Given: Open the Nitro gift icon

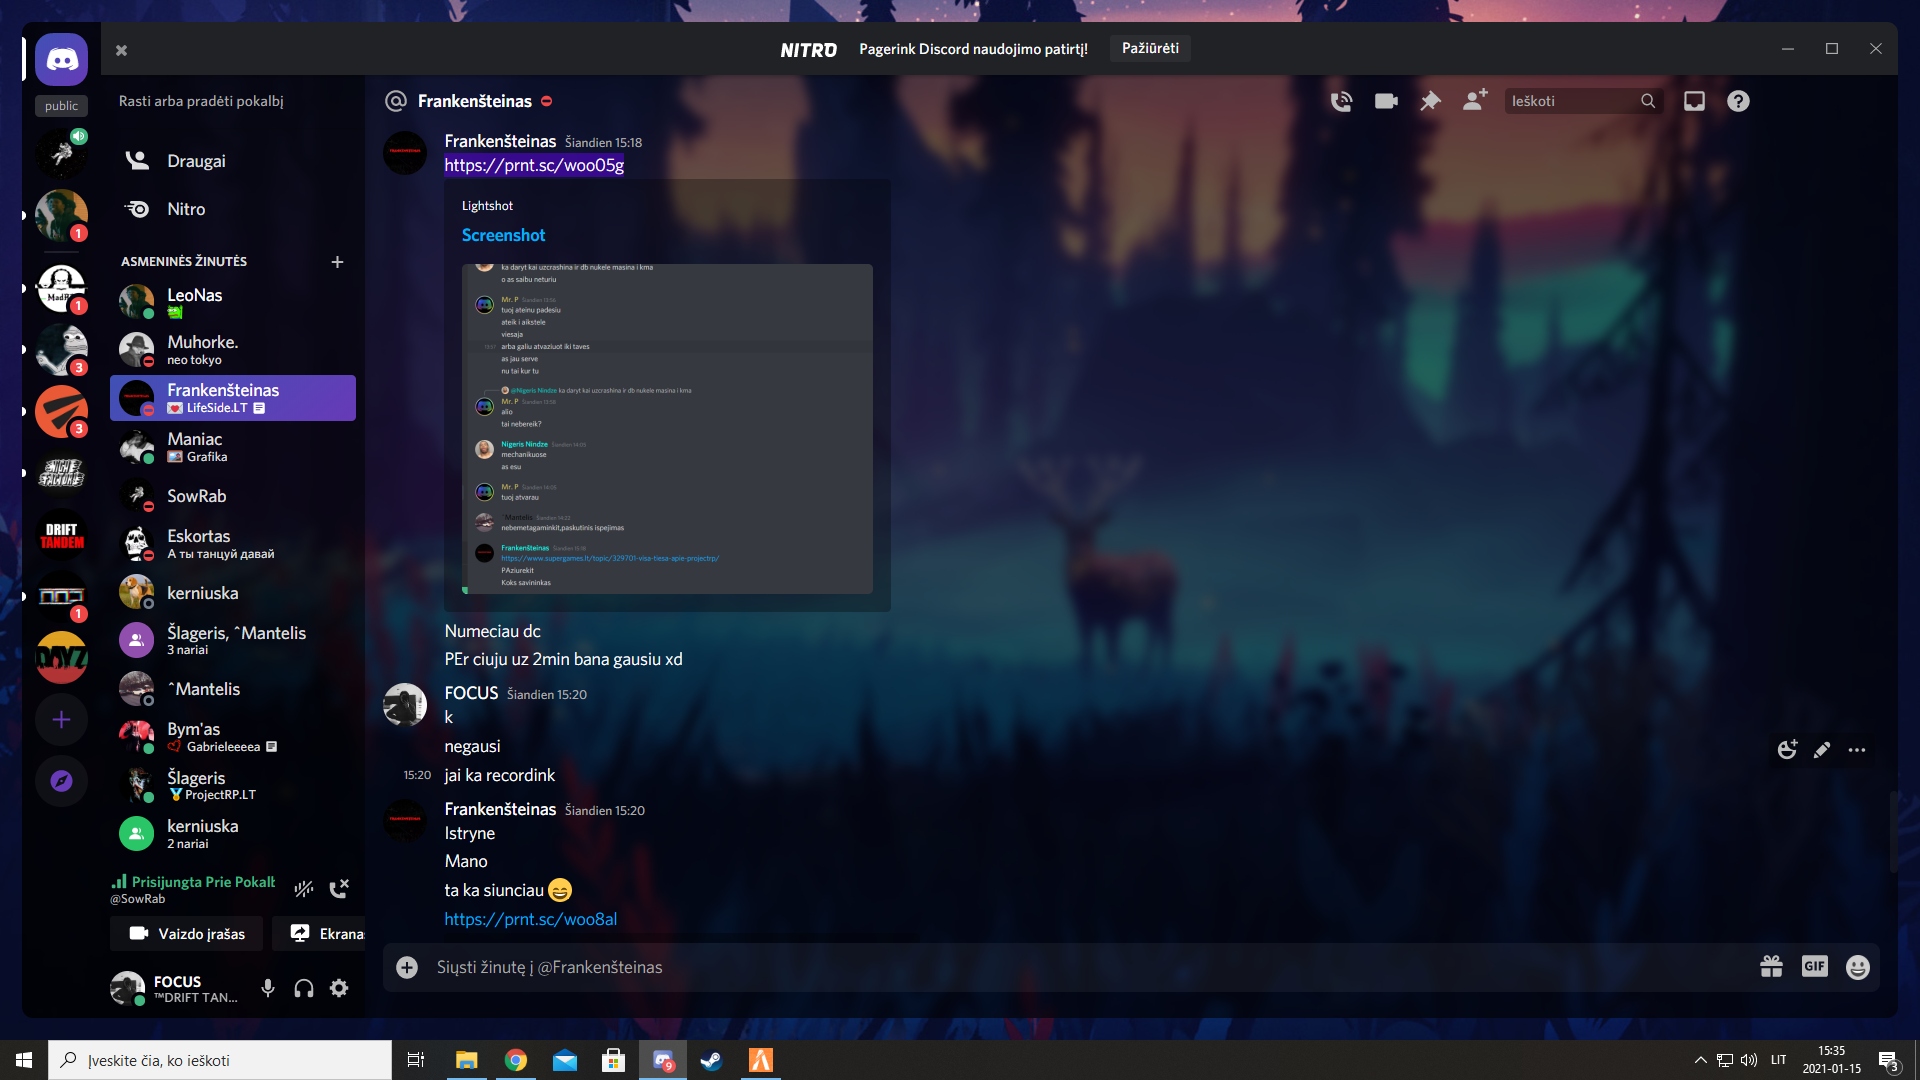Looking at the screenshot, I should pyautogui.click(x=1771, y=966).
